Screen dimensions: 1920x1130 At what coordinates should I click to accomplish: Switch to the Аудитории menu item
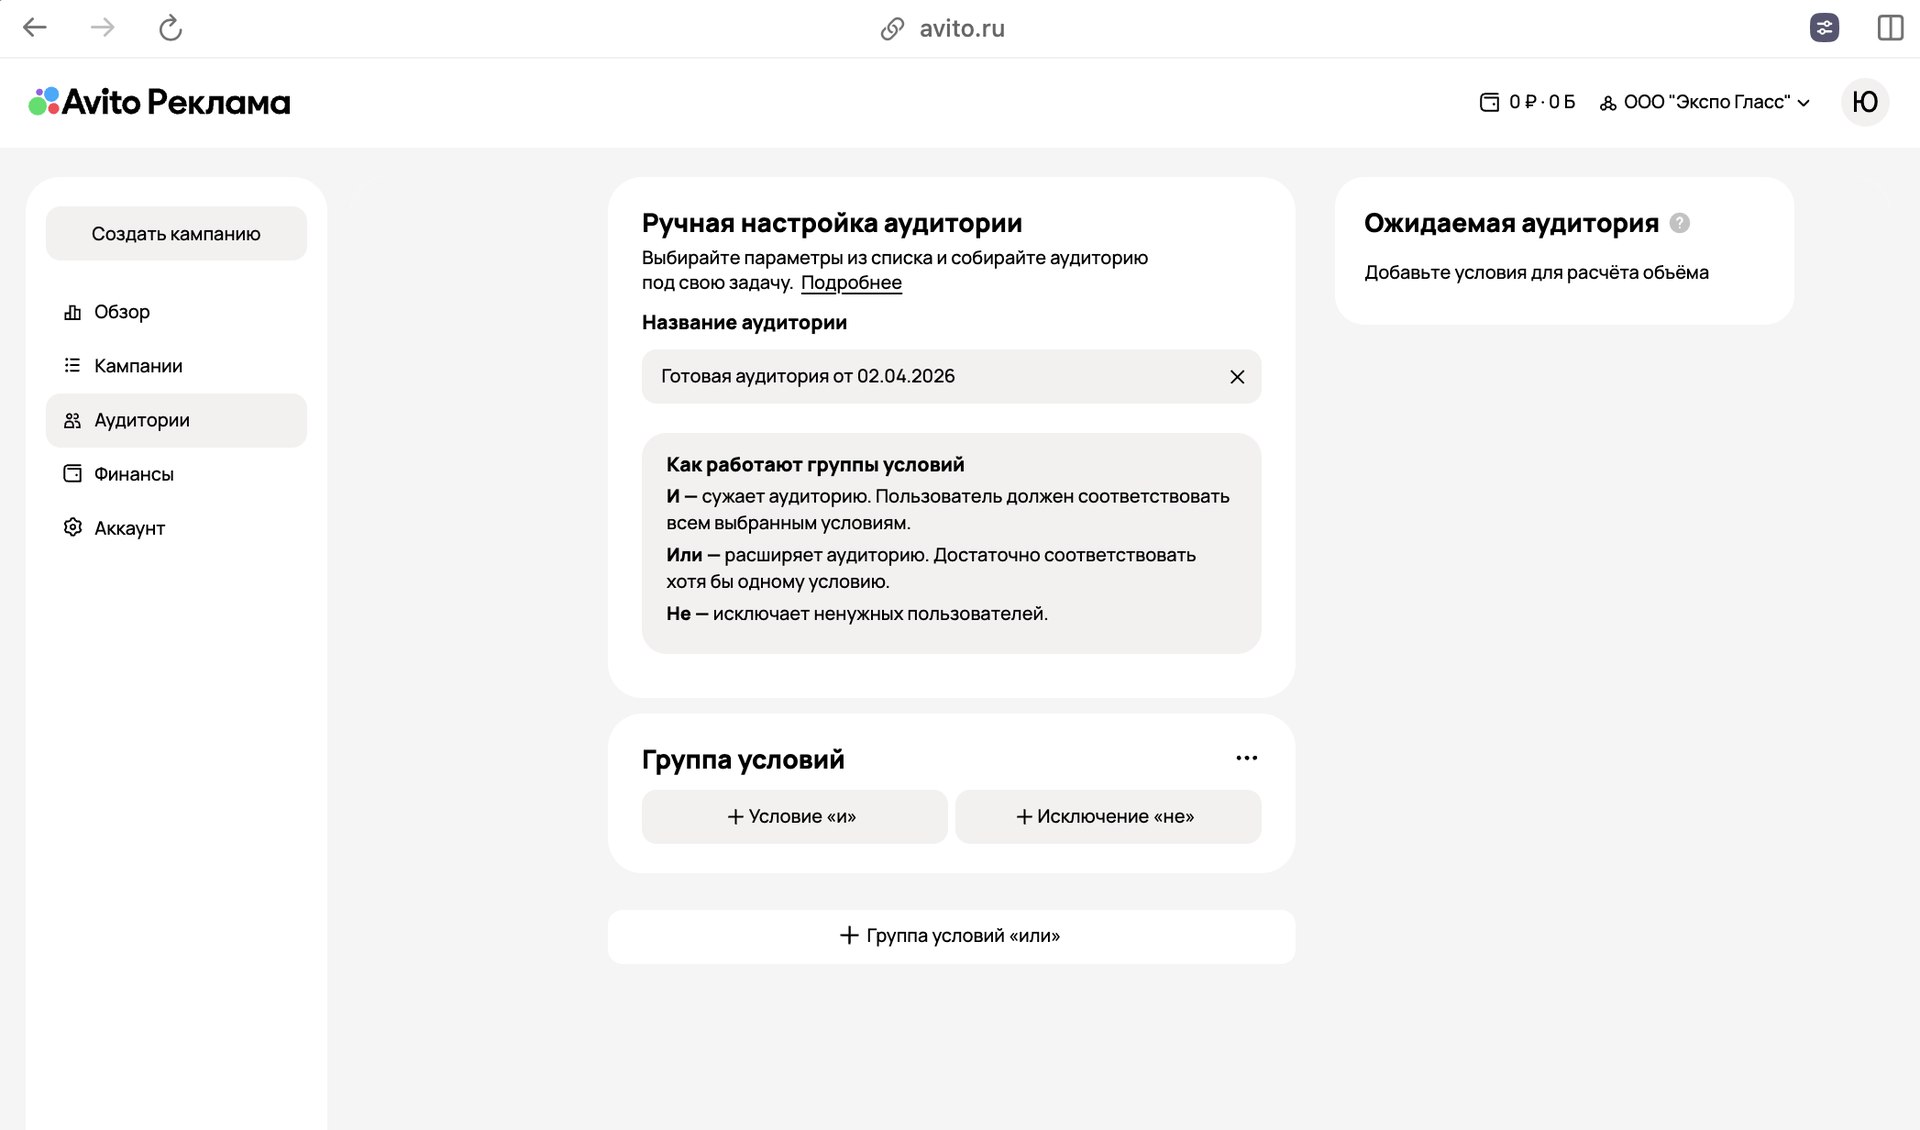143,420
